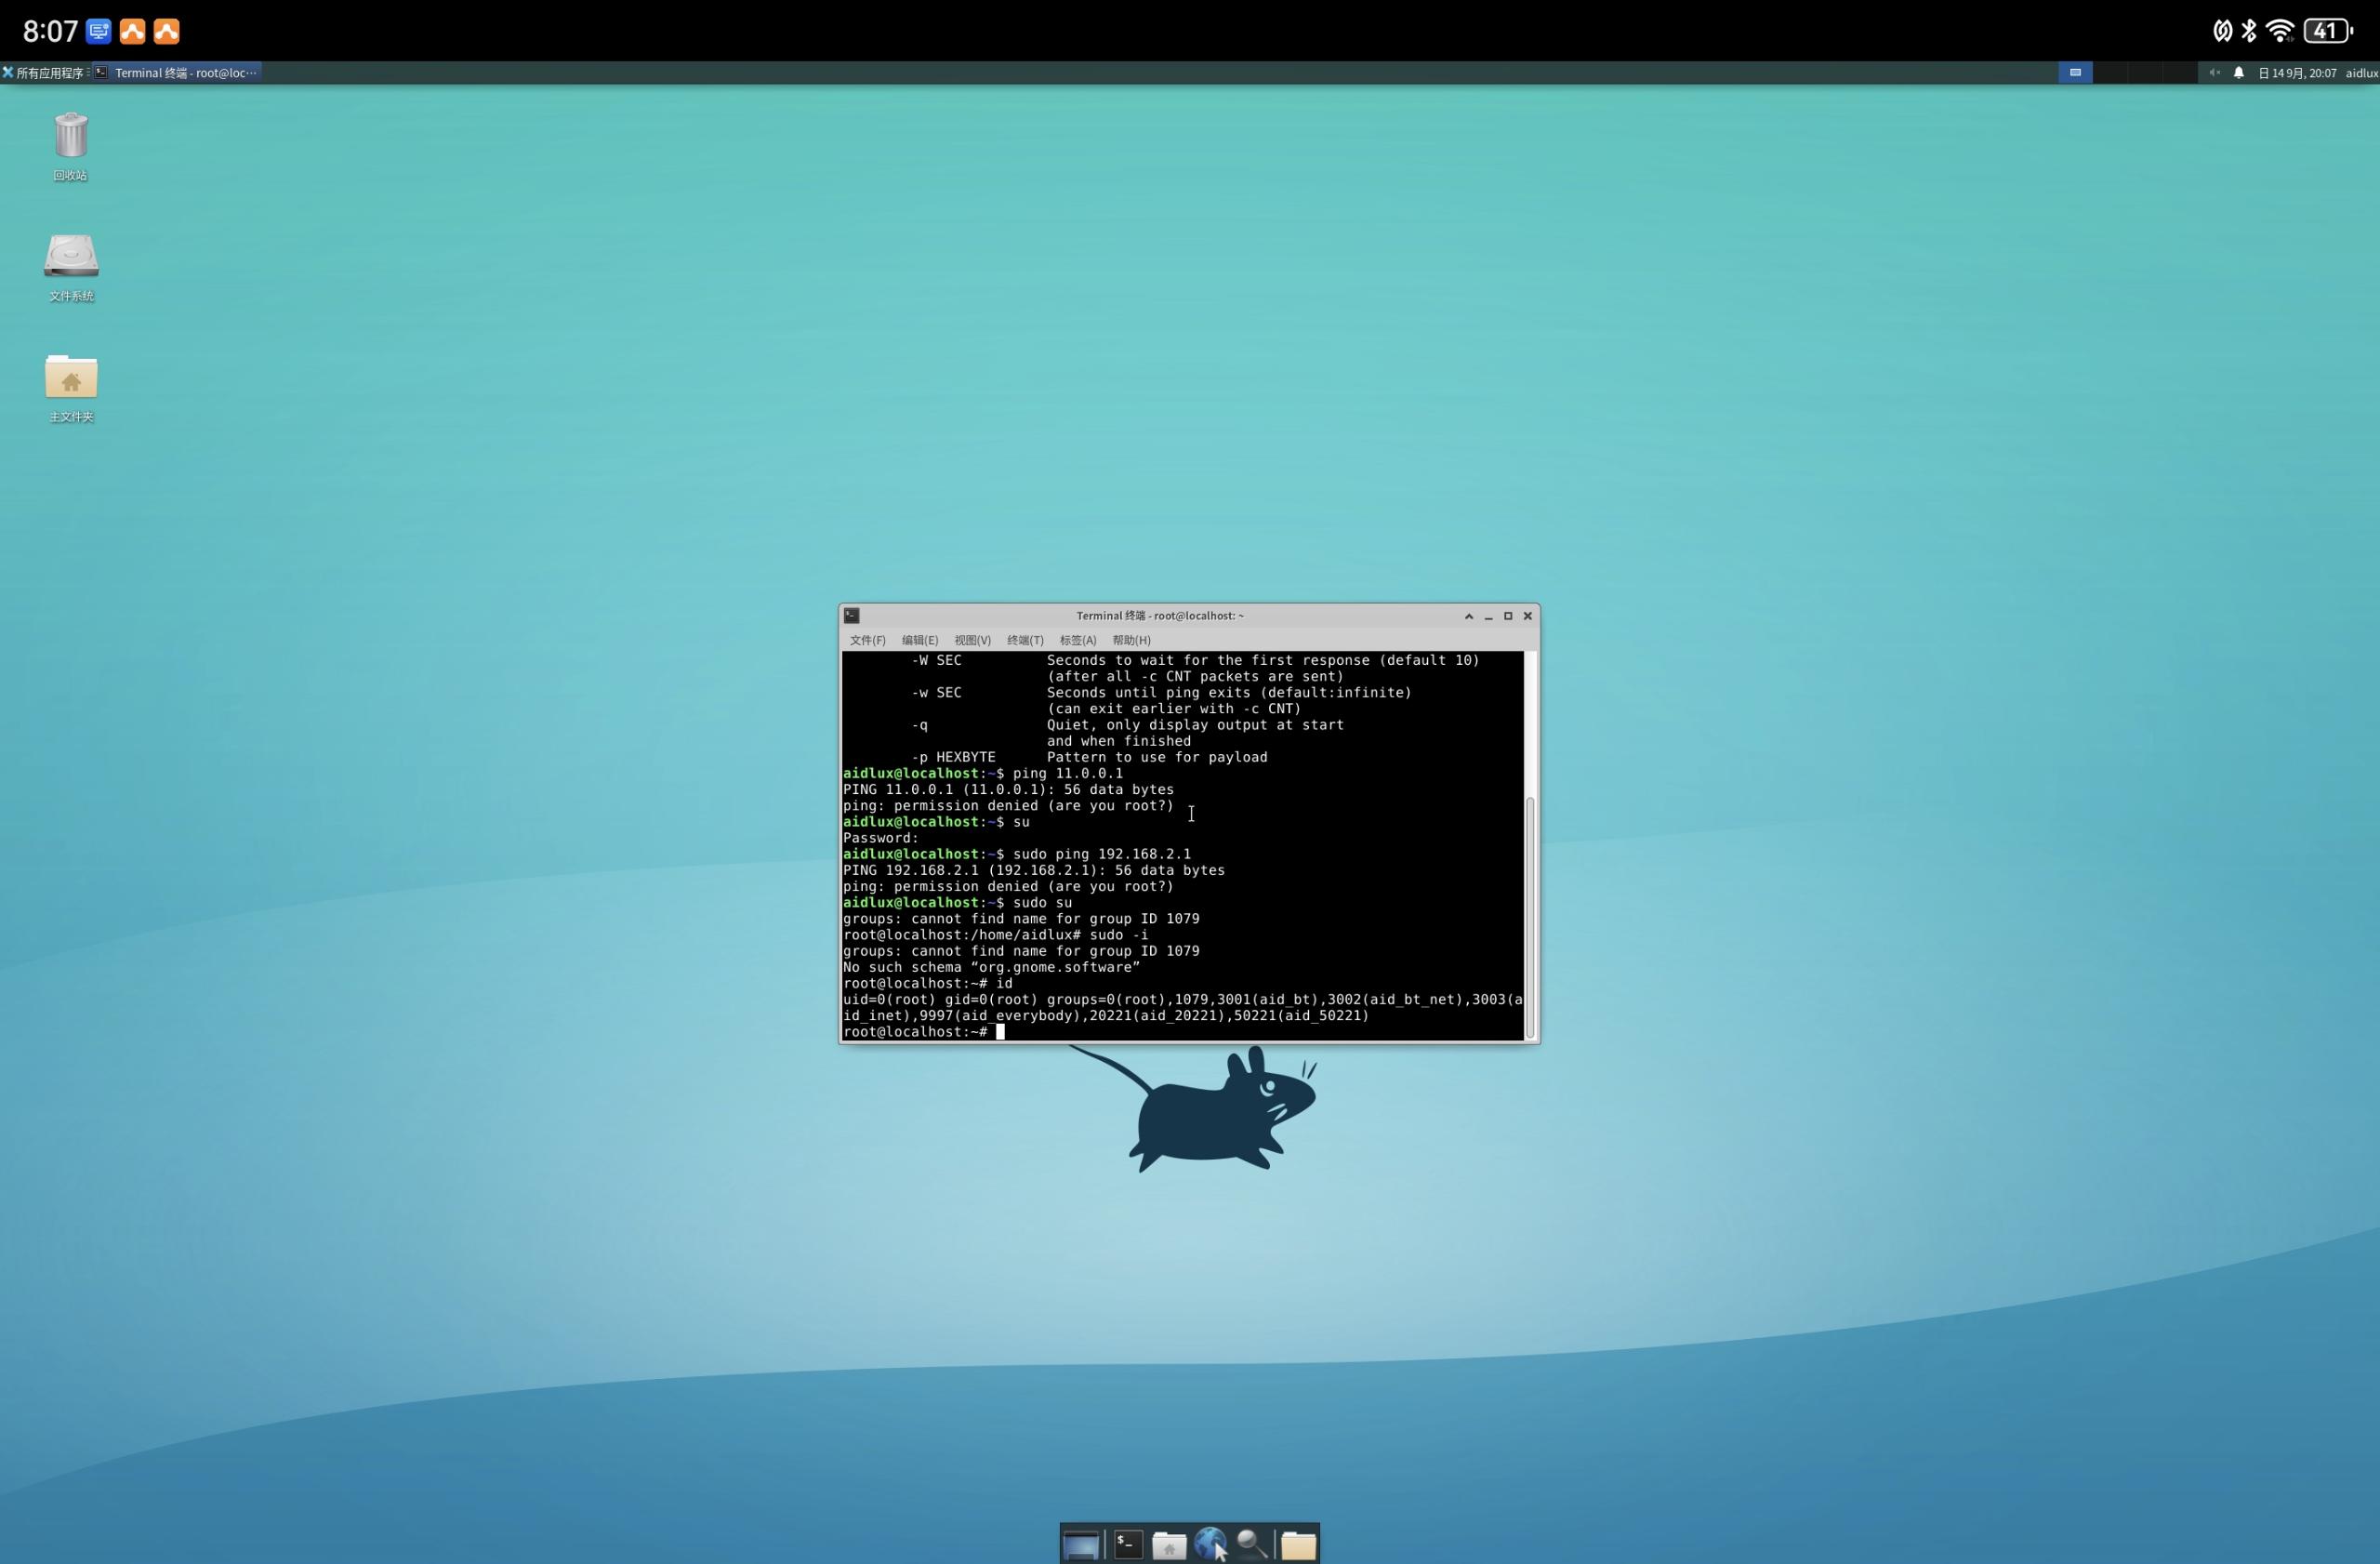This screenshot has width=2380, height=1564.
Task: Expand the 所有应用程序 applications menu
Action: click(x=44, y=73)
